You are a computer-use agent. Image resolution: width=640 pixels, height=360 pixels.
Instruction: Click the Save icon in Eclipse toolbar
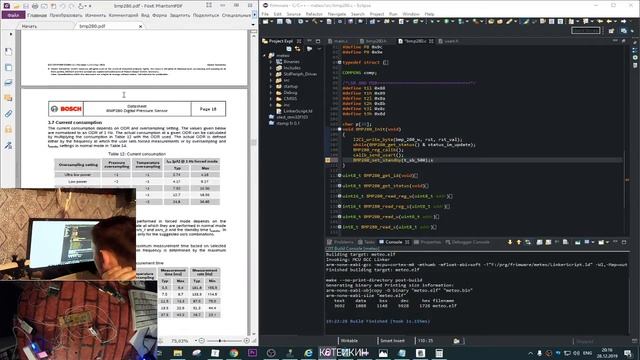[280, 21]
